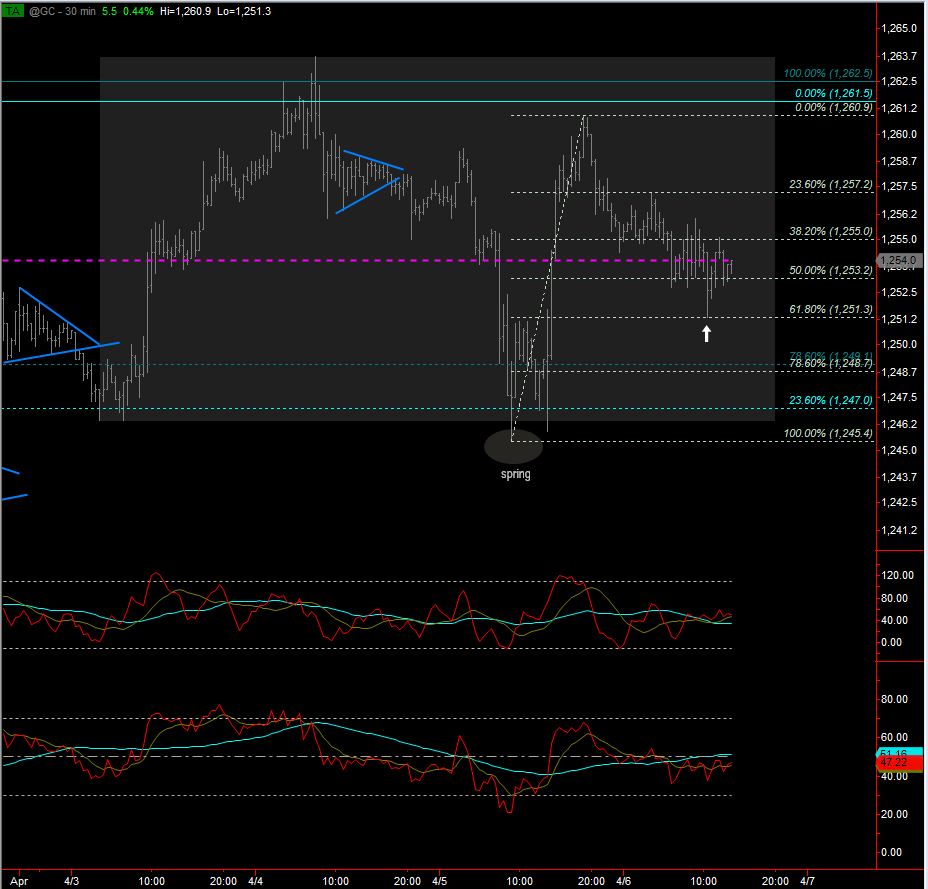928x889 pixels.
Task: Select the @GC - 30 min symbol label
Action: pyautogui.click(x=62, y=11)
